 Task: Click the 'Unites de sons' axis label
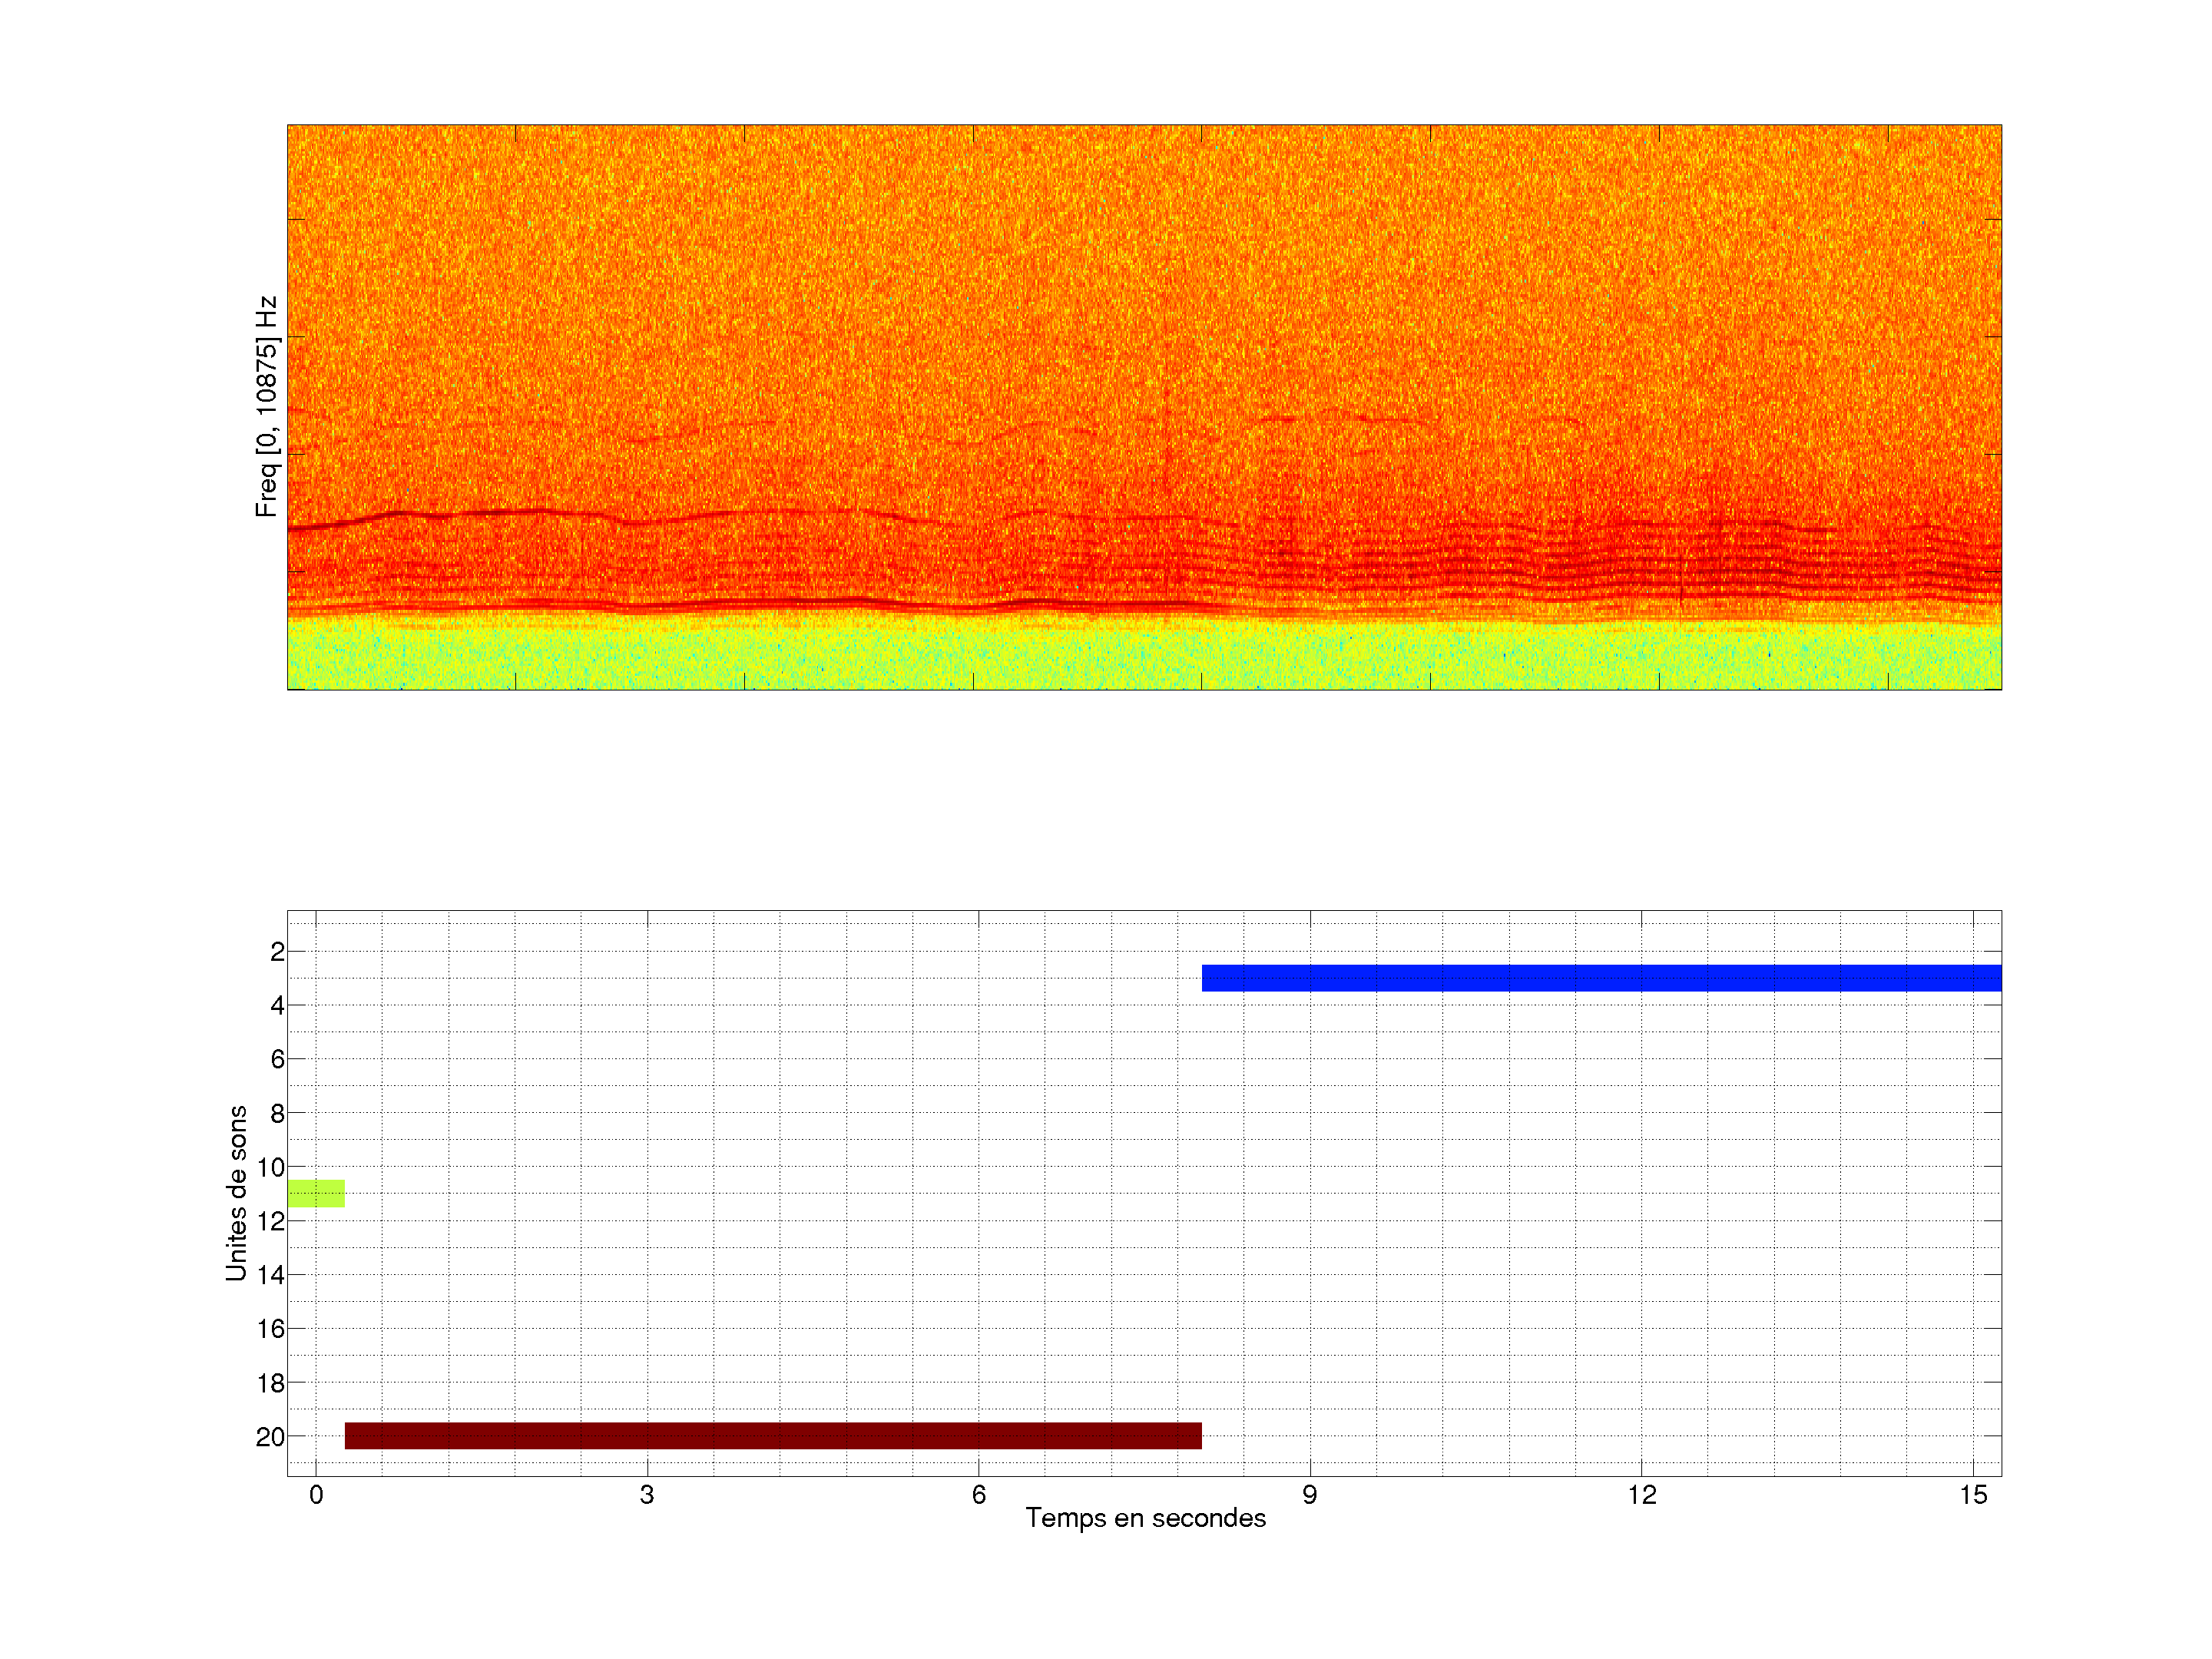[x=236, y=1193]
